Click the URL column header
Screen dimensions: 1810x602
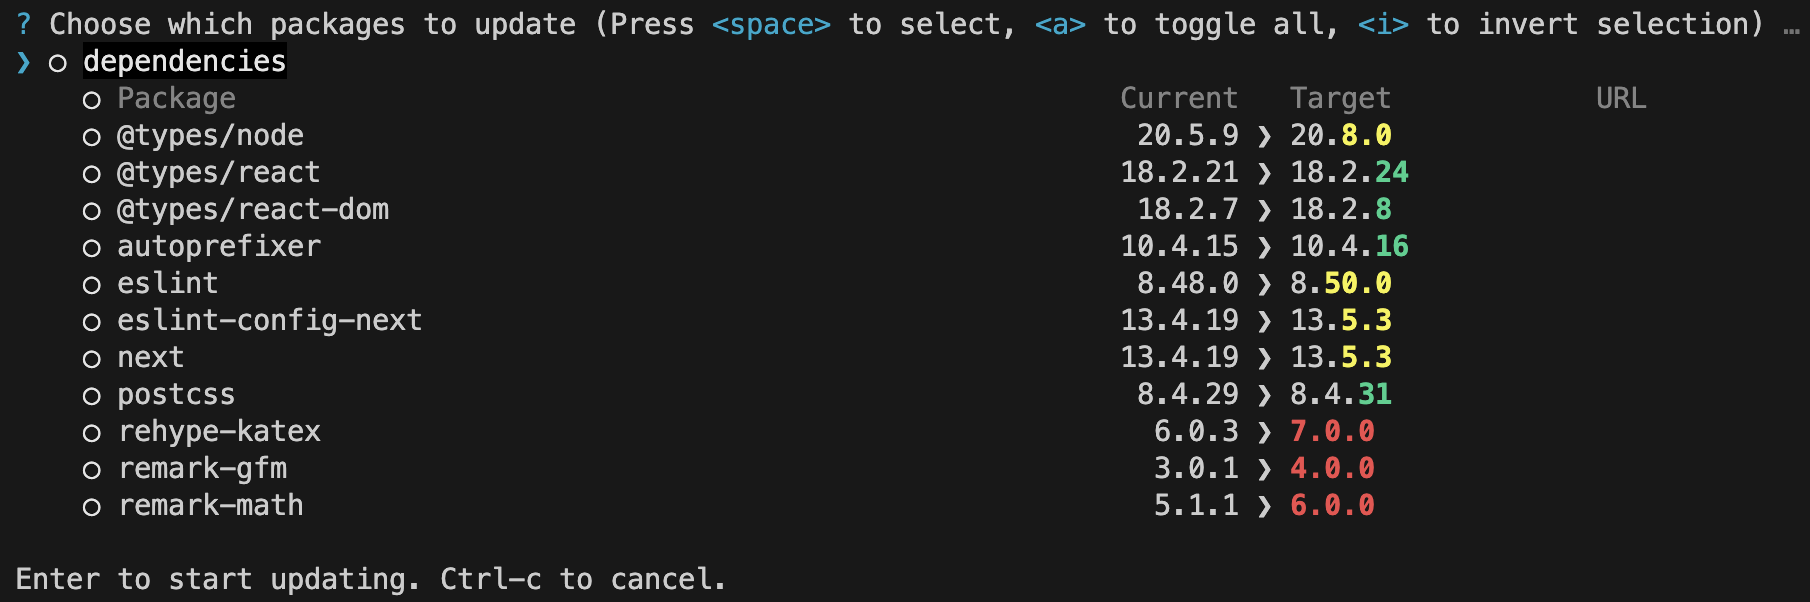[1621, 98]
